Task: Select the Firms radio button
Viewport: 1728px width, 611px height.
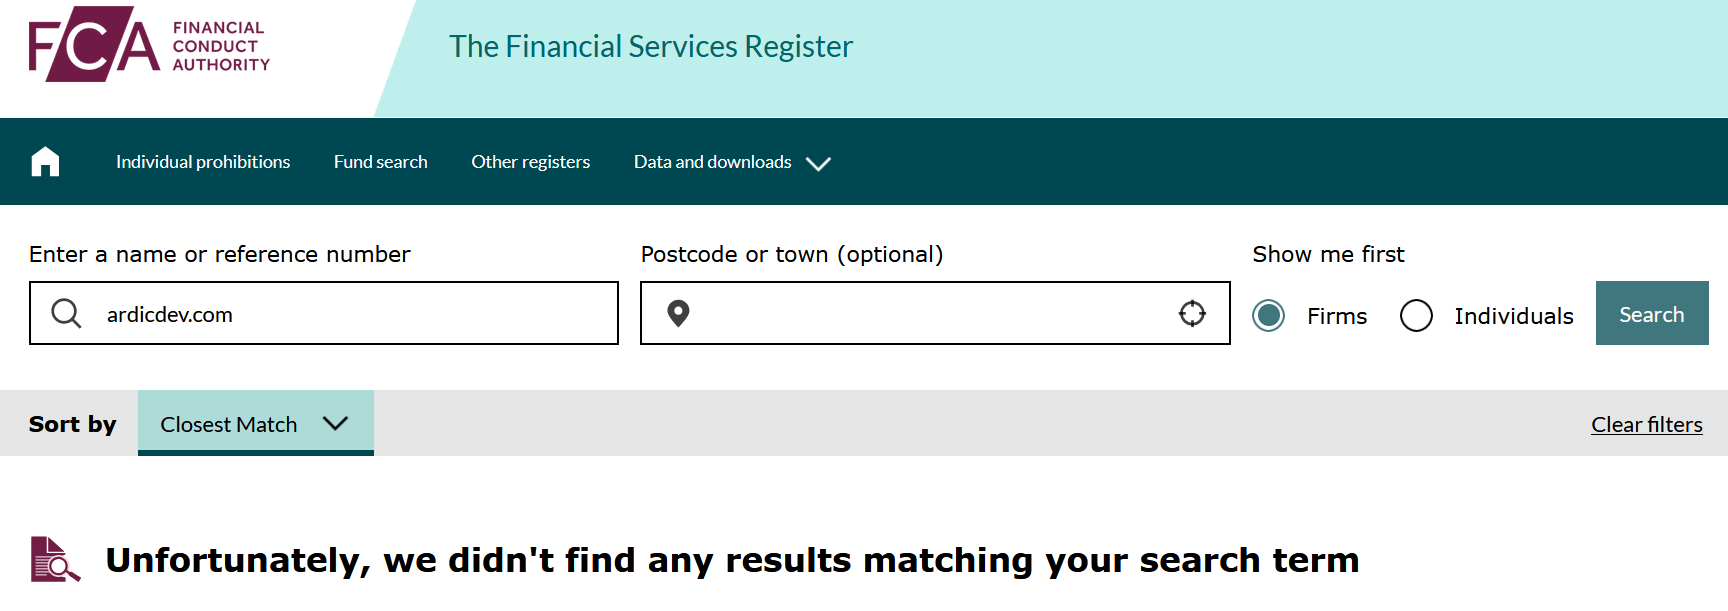Action: coord(1269,315)
